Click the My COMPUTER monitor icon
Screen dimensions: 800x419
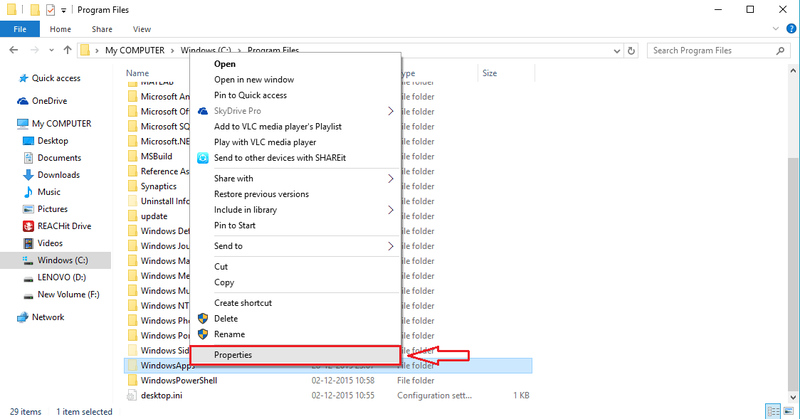point(22,124)
